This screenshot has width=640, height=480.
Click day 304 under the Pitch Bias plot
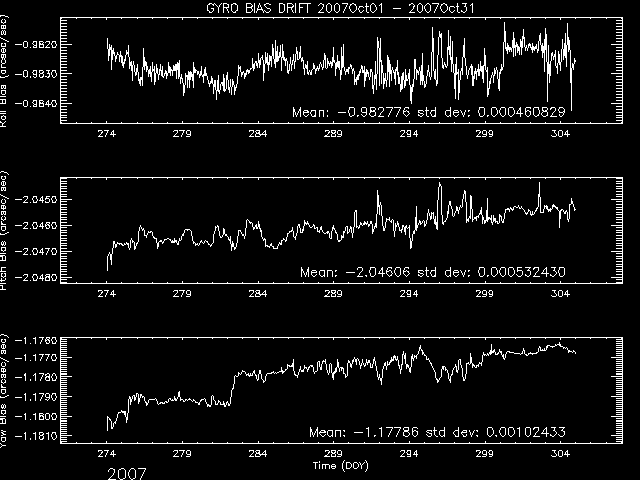(560, 293)
